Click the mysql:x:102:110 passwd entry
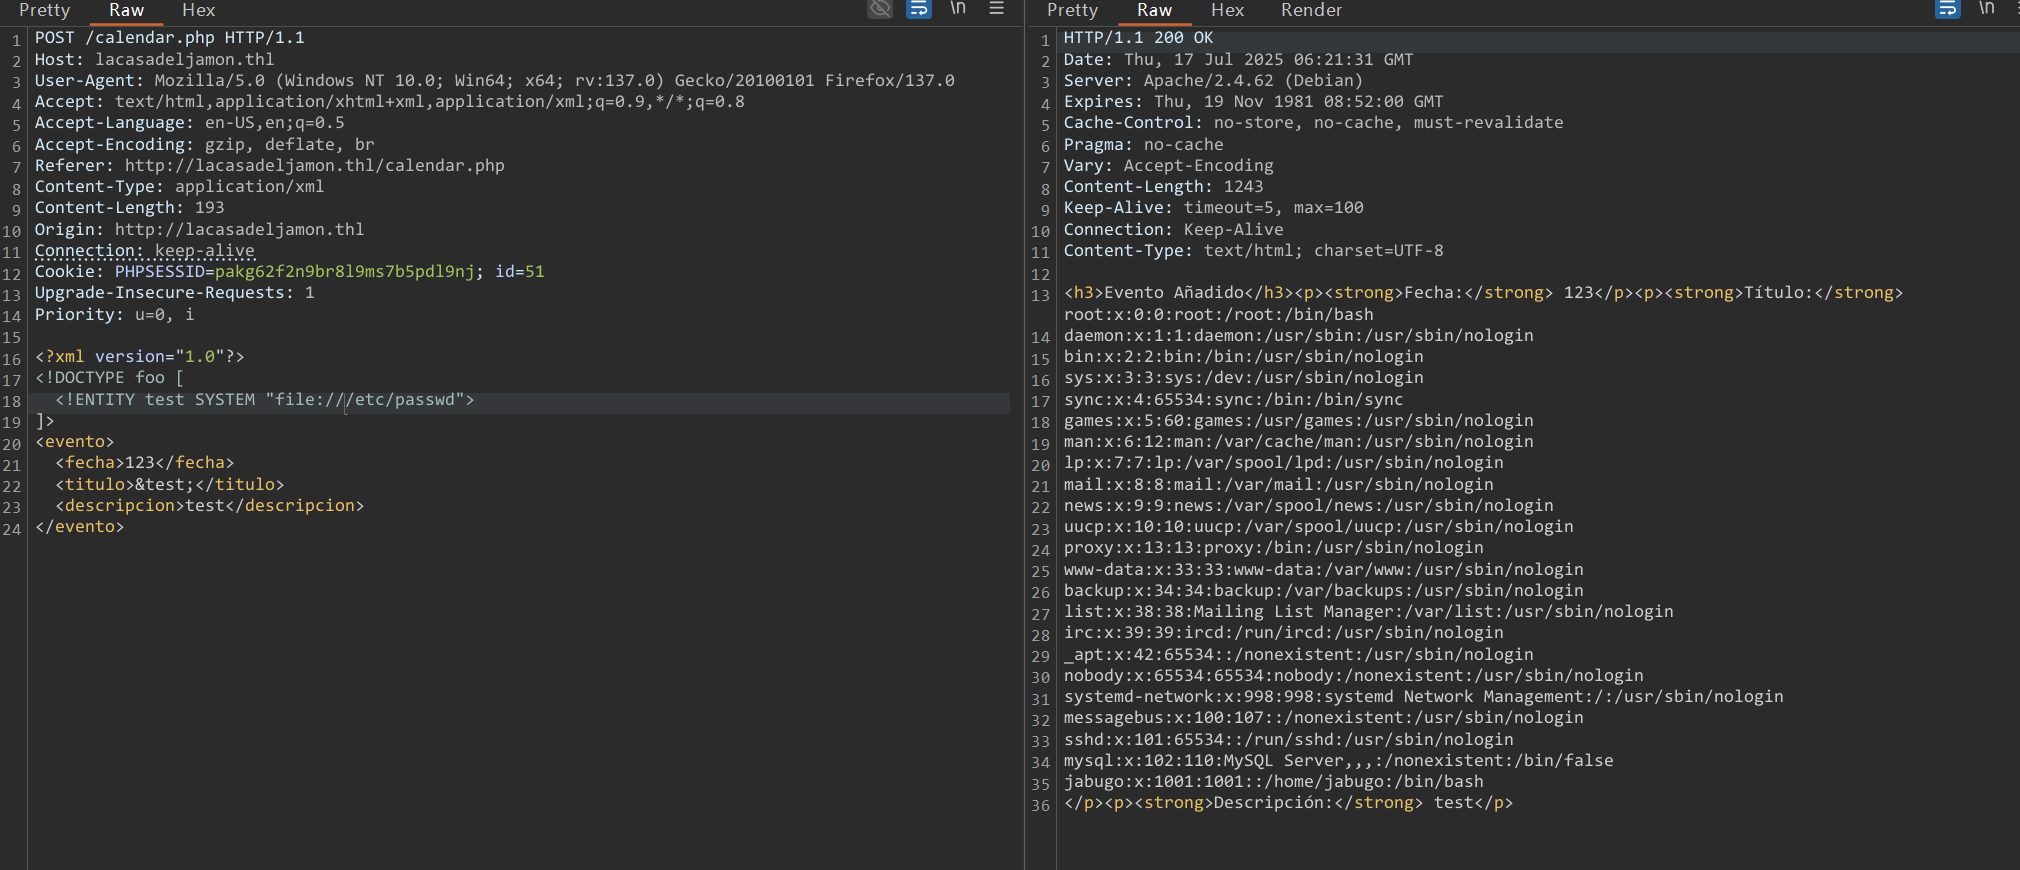 [x=1339, y=761]
